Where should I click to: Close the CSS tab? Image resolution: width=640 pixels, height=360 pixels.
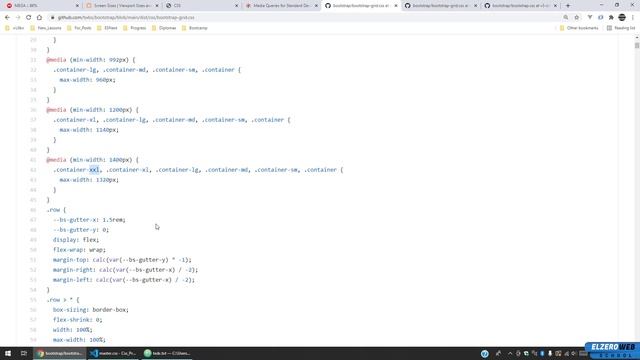pos(236,6)
